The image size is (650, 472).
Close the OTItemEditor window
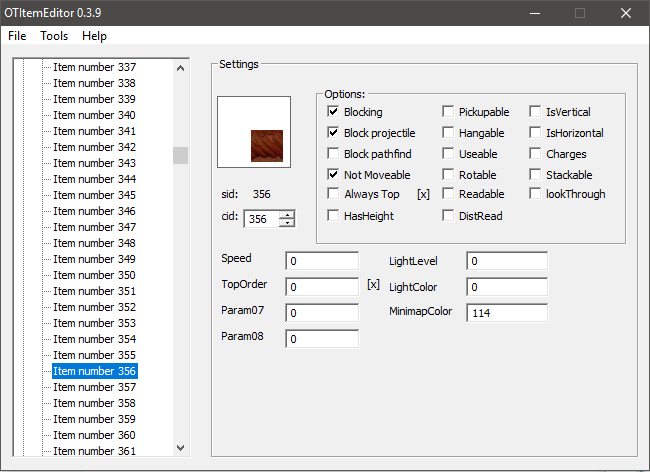(x=626, y=13)
